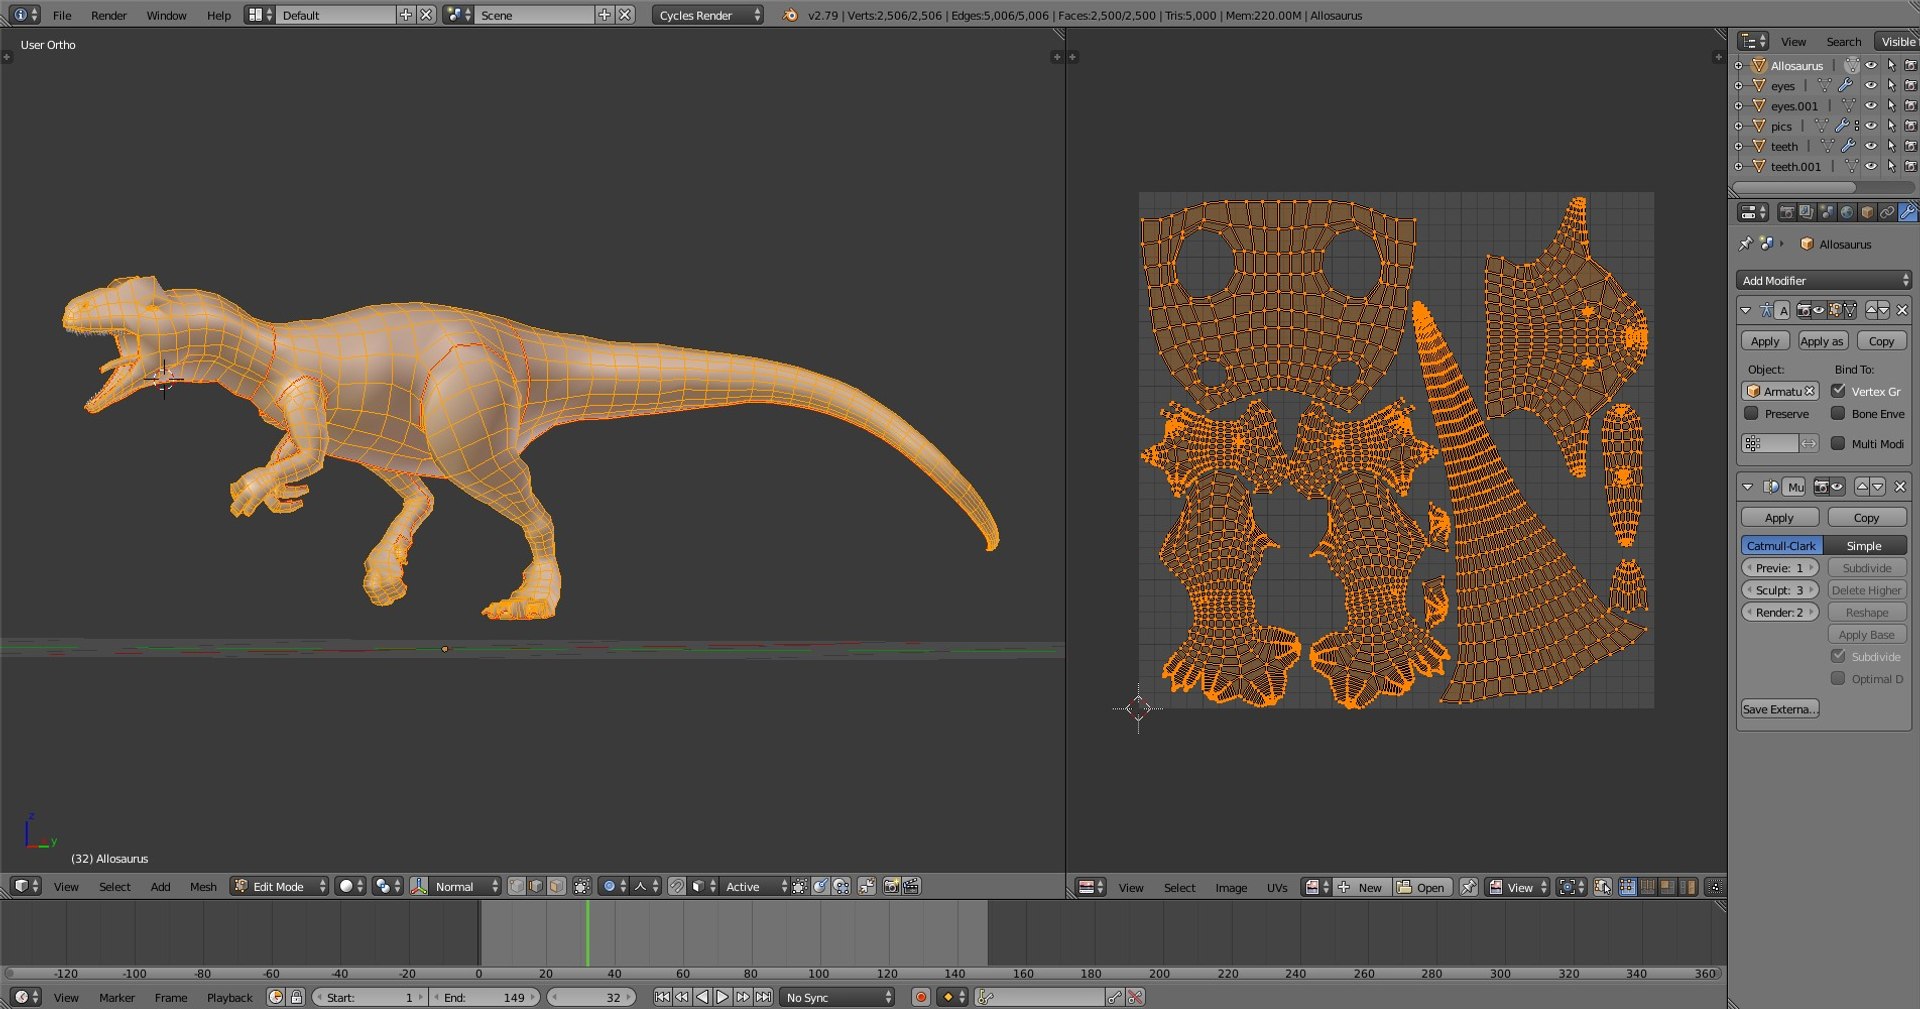Open the World properties tab icon
Screen dimensions: 1920x1009
point(1847,212)
